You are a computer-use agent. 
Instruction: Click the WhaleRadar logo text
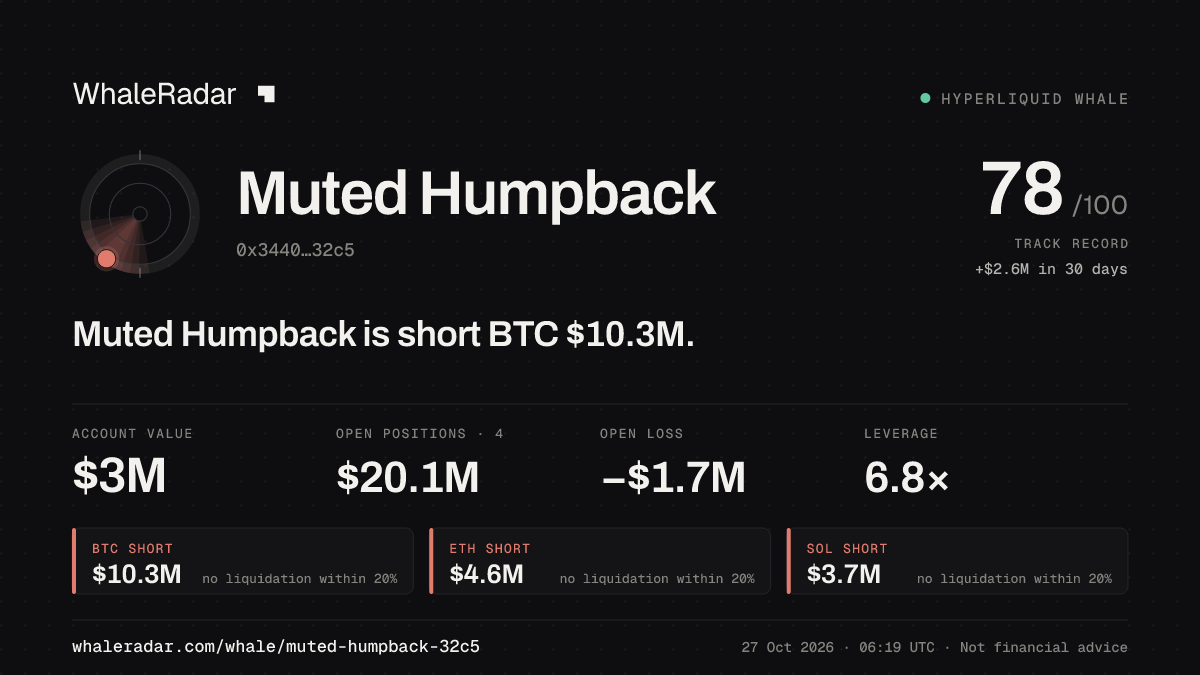pos(154,95)
